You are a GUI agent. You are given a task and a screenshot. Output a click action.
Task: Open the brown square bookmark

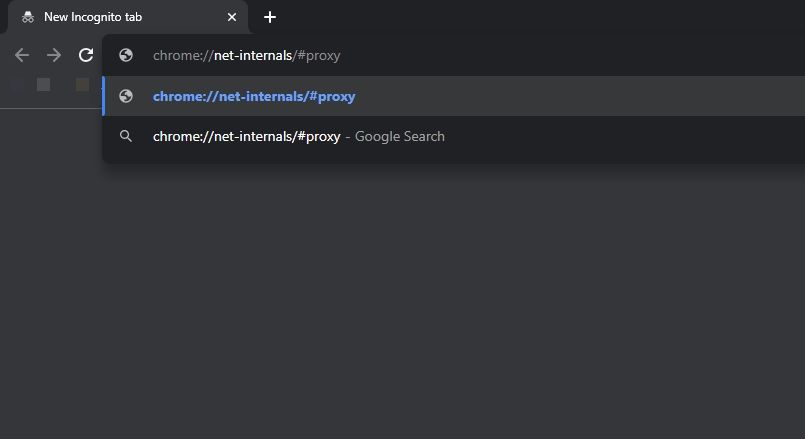pyautogui.click(x=82, y=85)
